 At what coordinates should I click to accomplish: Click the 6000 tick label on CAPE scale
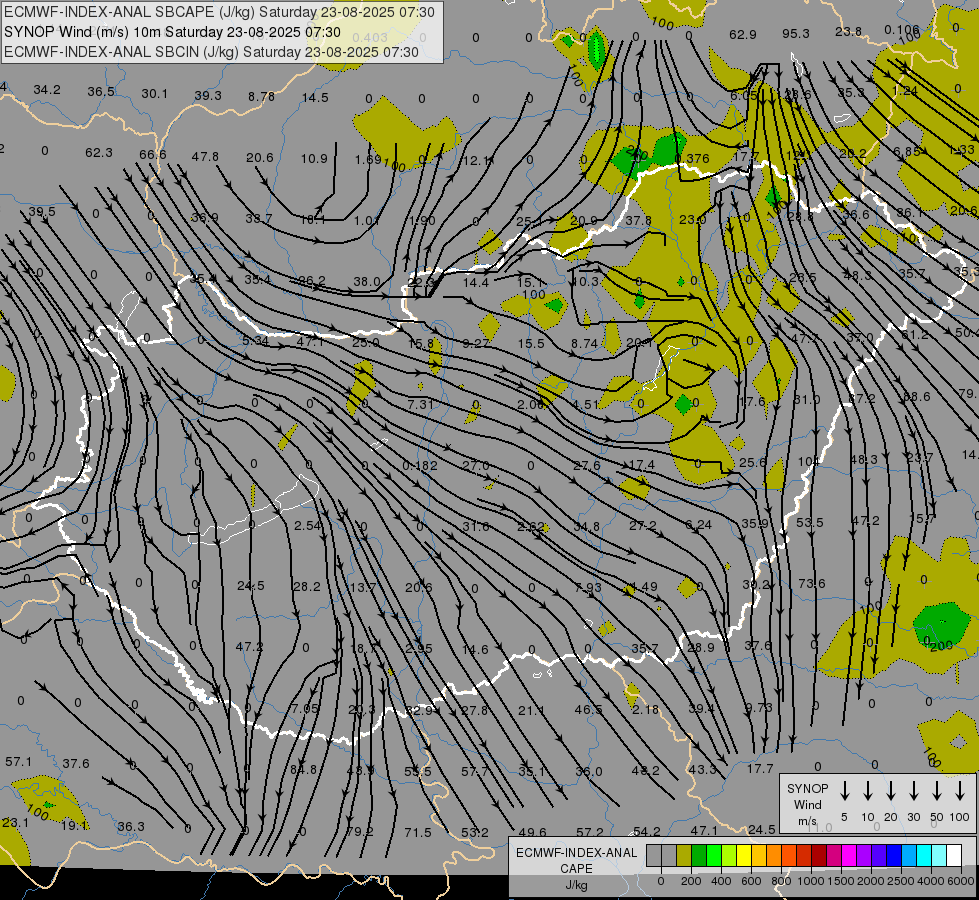coord(960,881)
